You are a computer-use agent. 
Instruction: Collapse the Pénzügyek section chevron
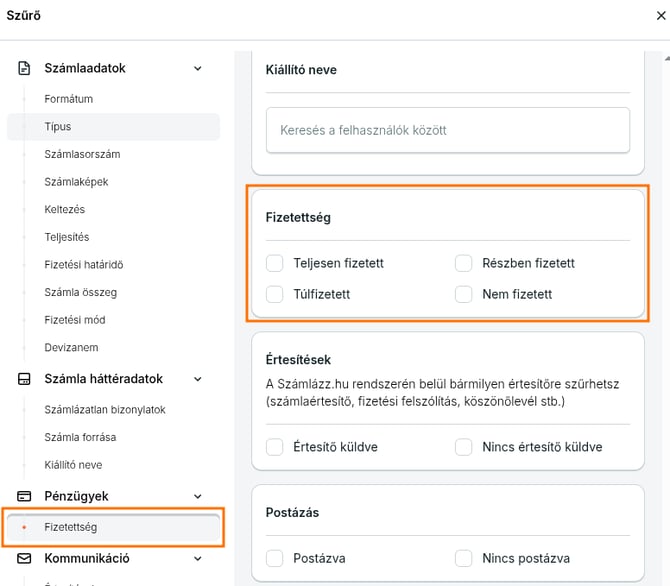(x=197, y=496)
